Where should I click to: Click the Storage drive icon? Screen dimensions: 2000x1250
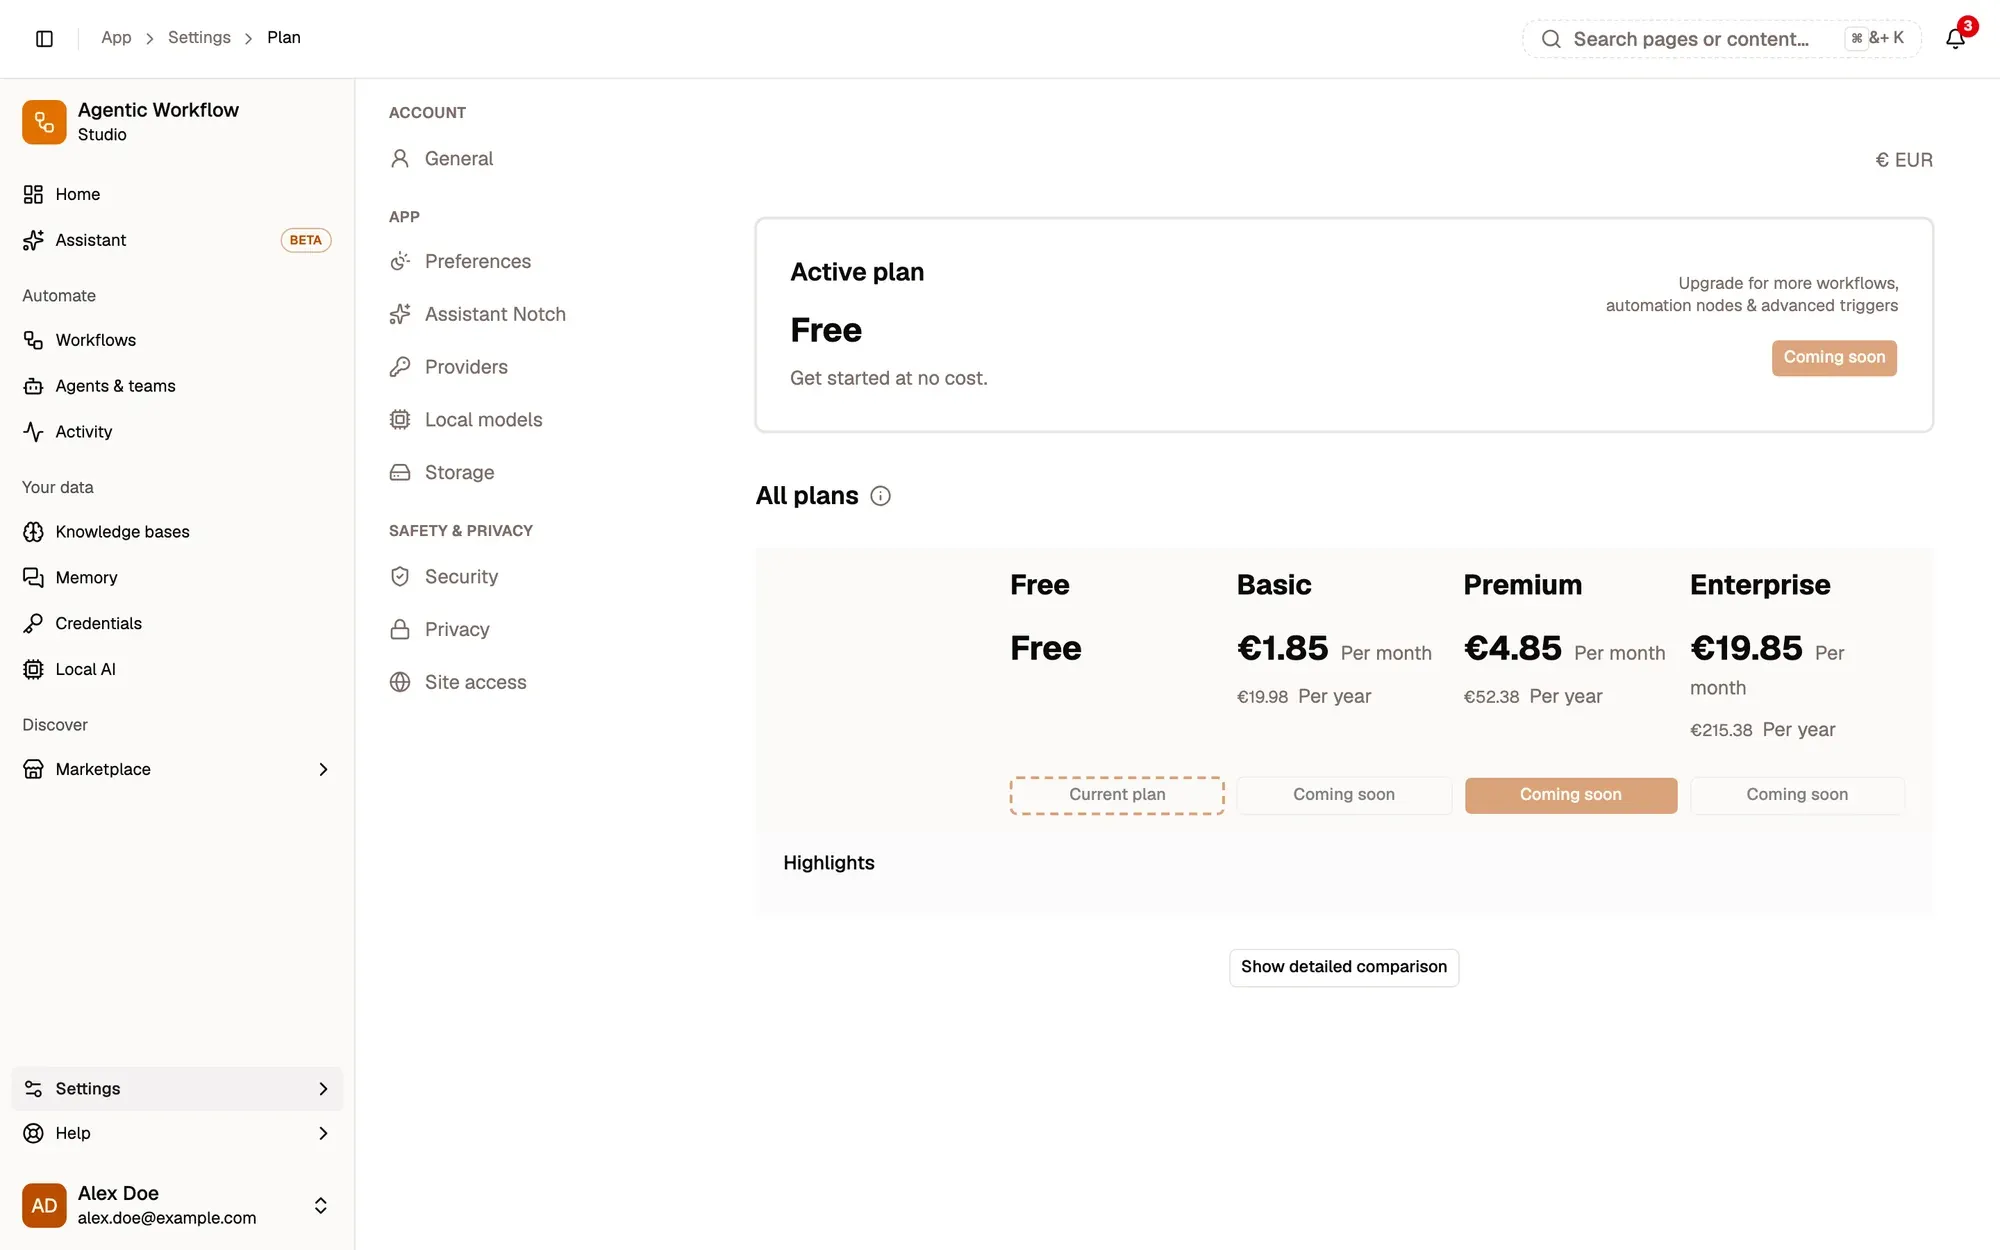pyautogui.click(x=400, y=473)
